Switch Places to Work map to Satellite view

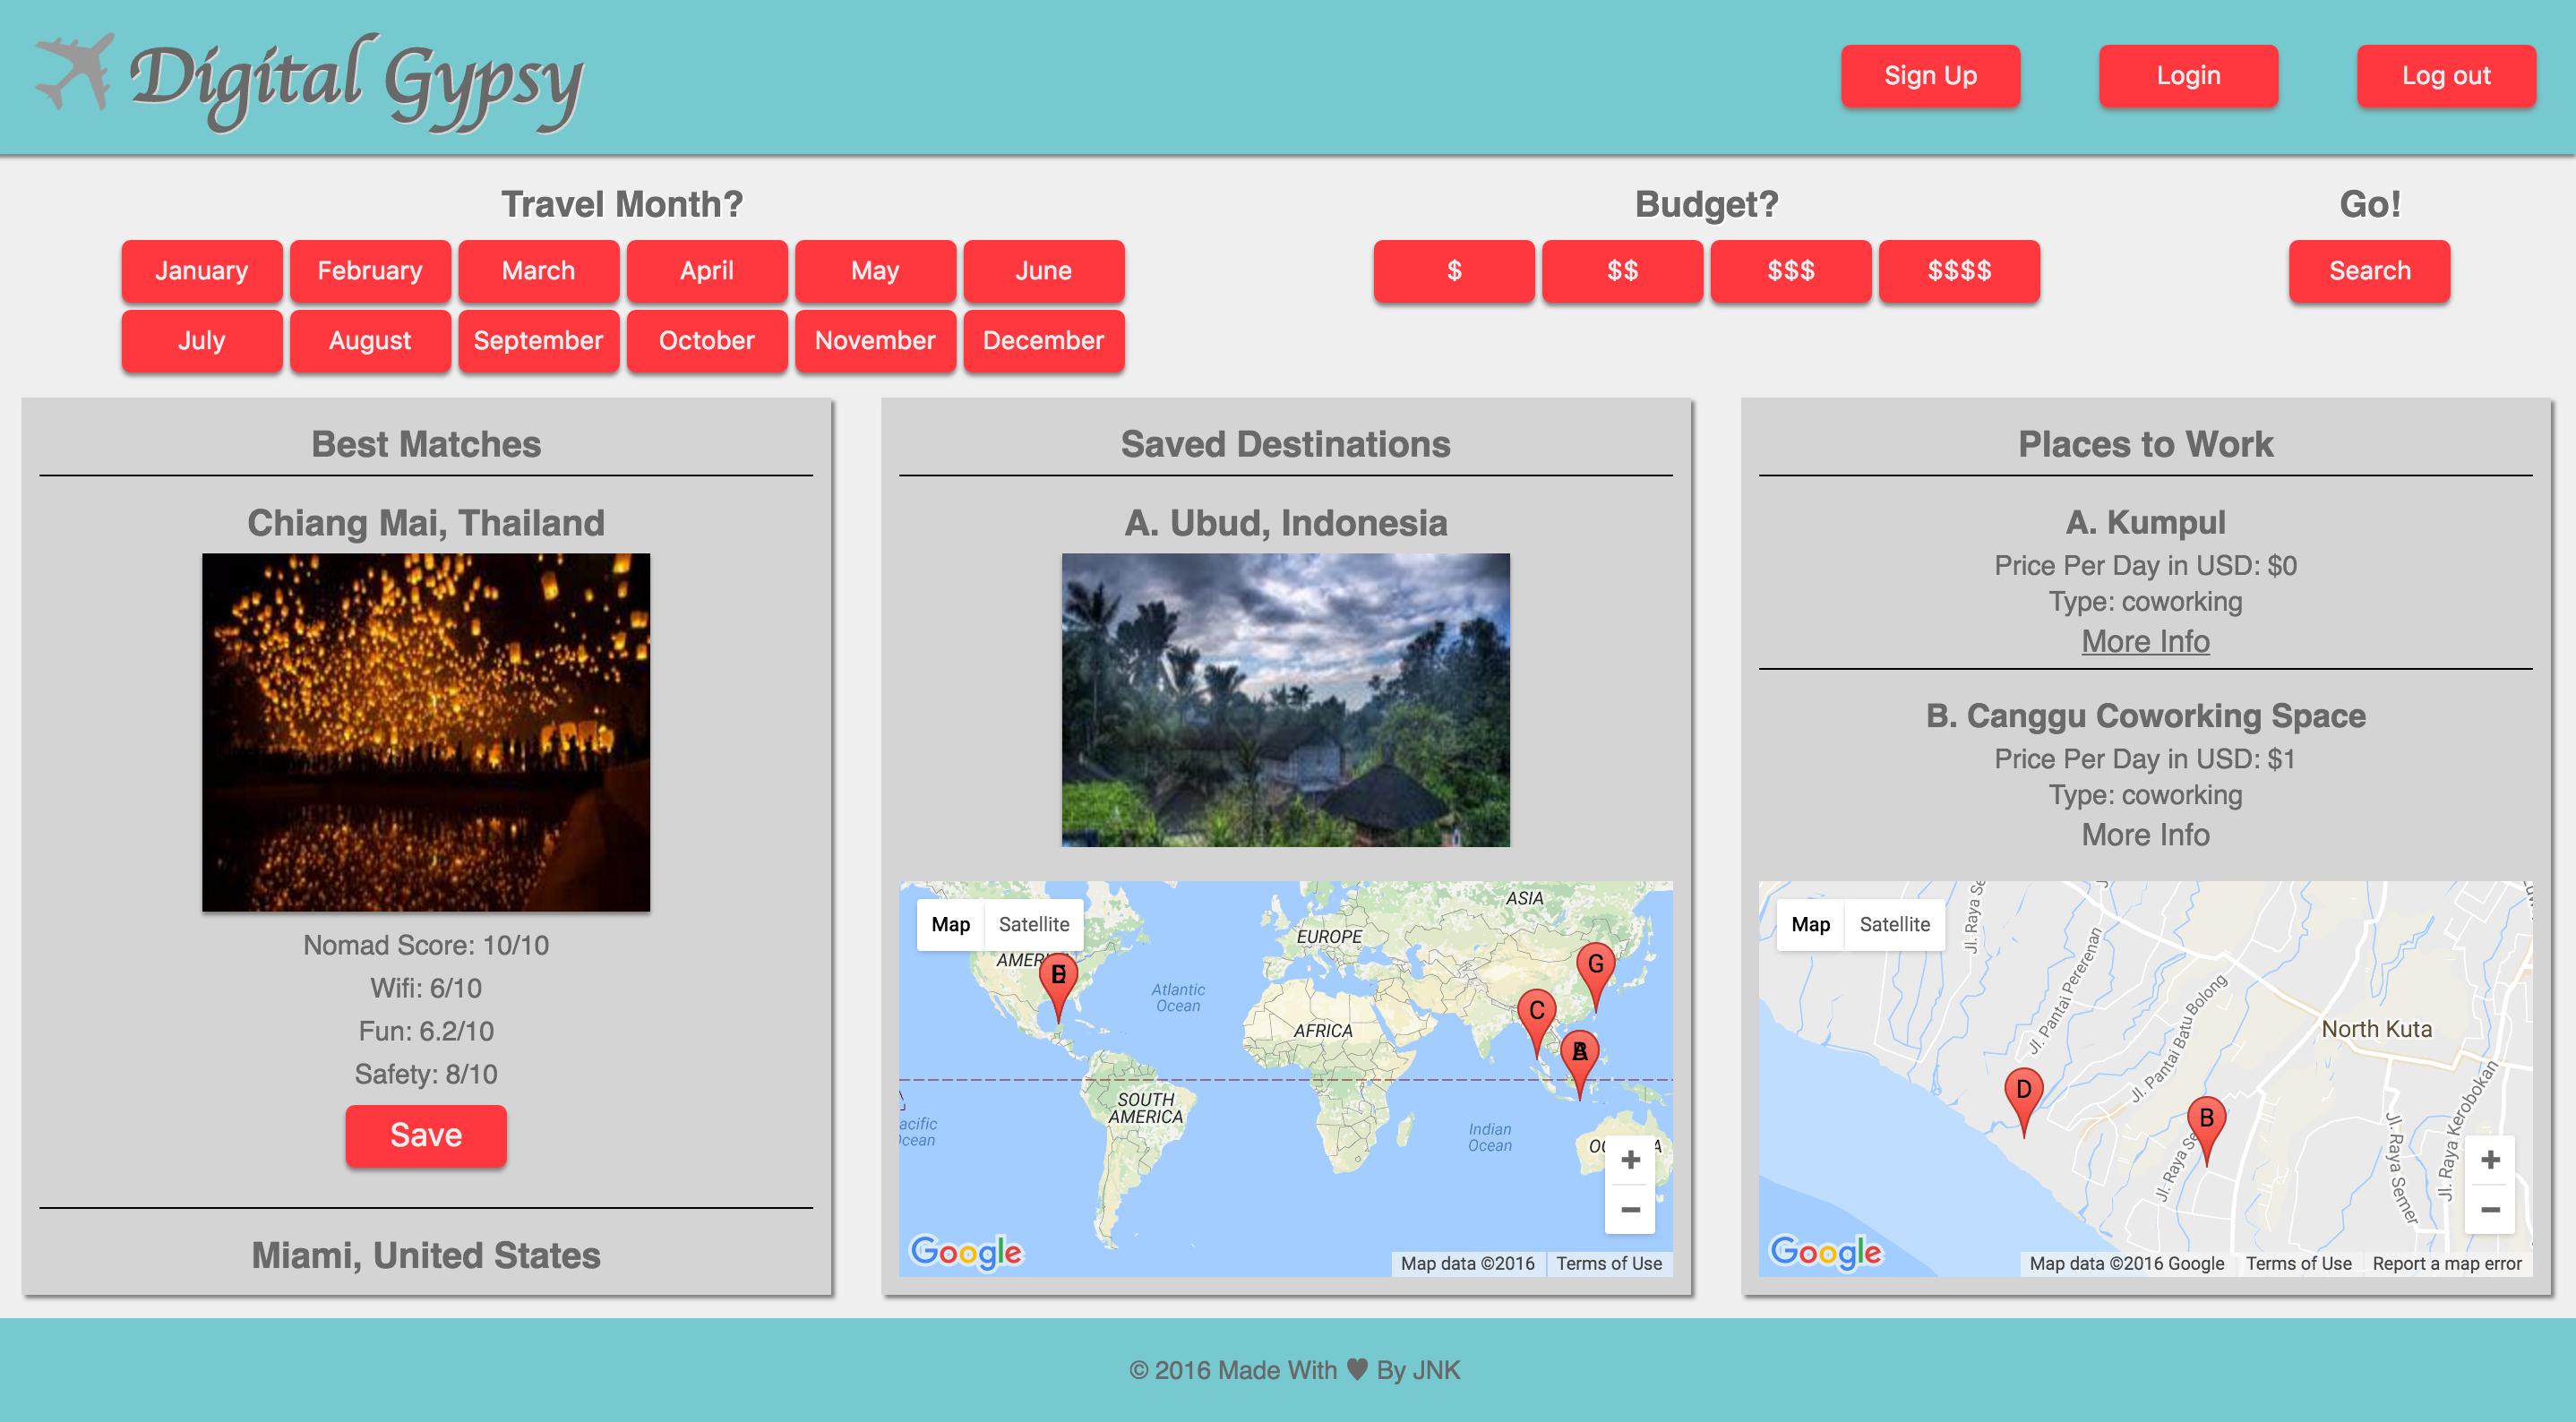[x=1895, y=923]
